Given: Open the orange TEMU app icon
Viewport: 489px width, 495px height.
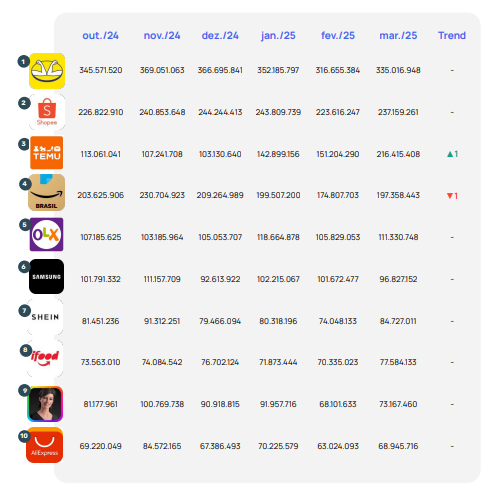Looking at the screenshot, I should click(47, 153).
